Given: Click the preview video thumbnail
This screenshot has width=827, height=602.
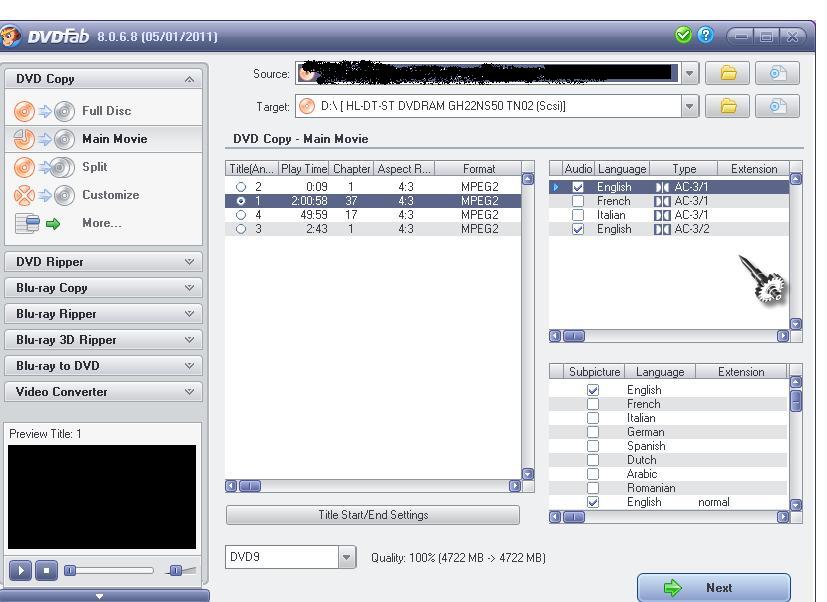Looking at the screenshot, I should point(102,497).
